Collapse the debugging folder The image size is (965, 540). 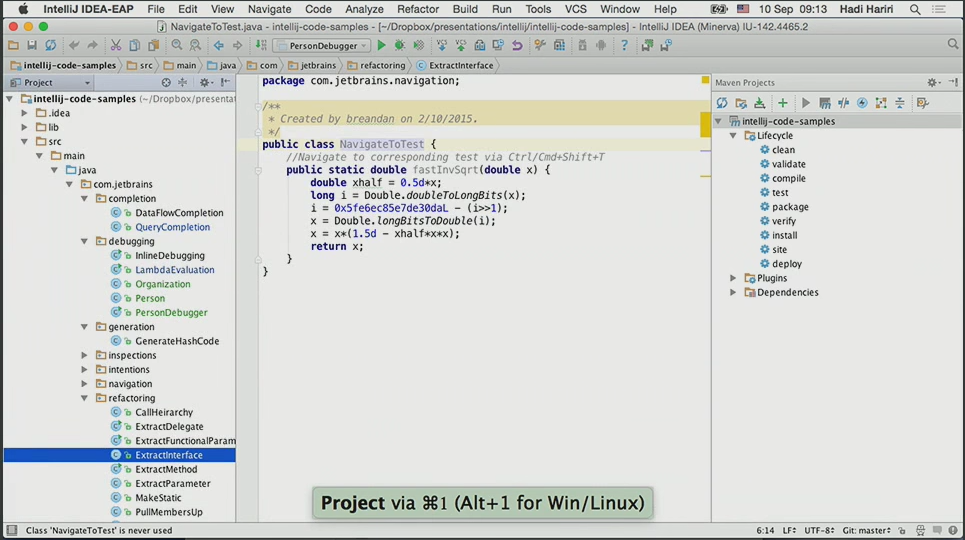click(84, 241)
